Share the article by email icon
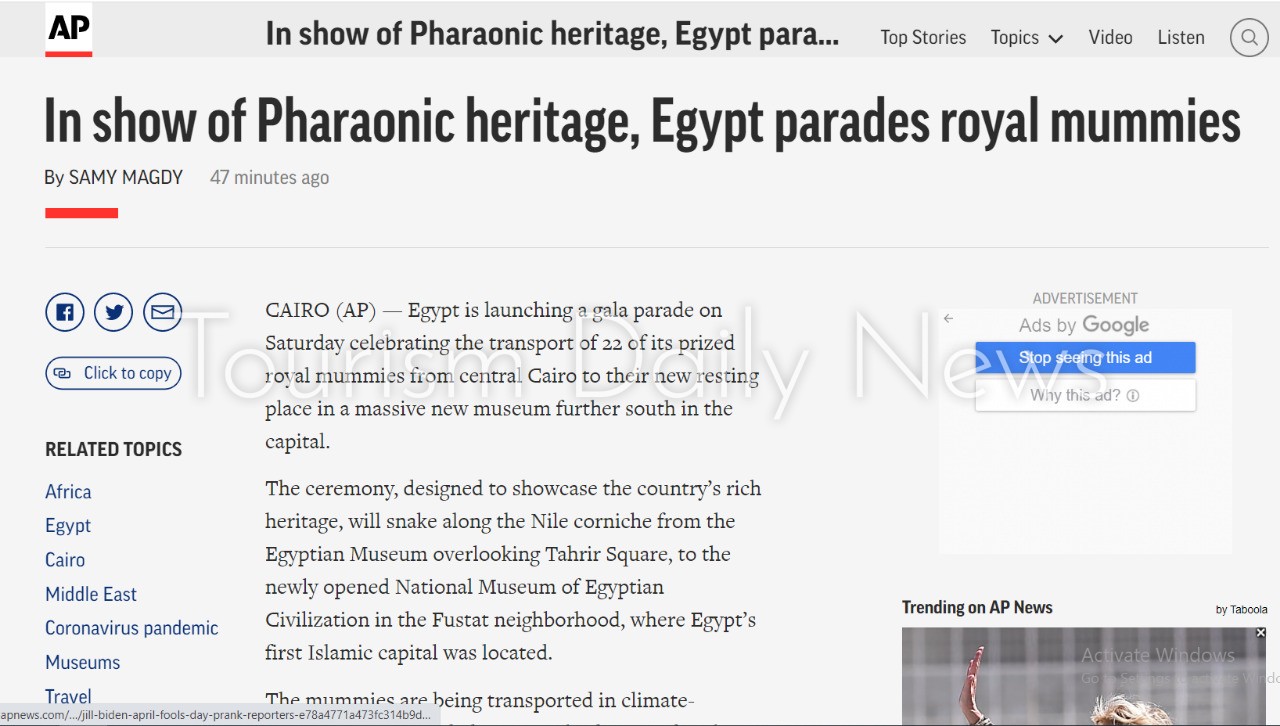The image size is (1280, 726). [162, 313]
